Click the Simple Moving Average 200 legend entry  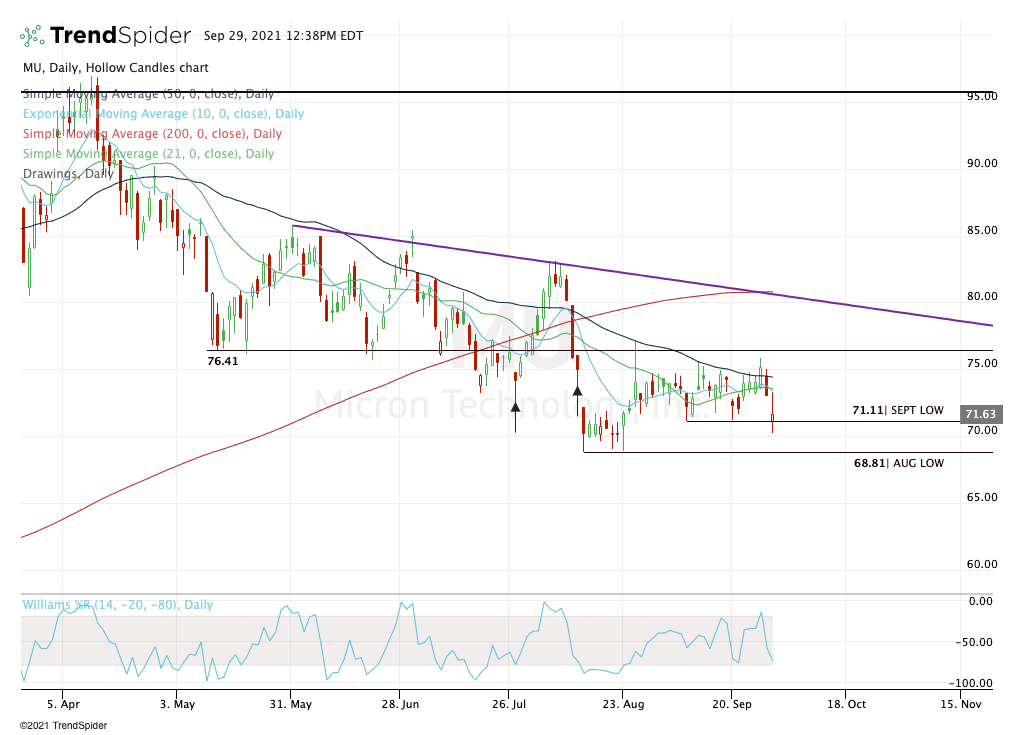[152, 134]
